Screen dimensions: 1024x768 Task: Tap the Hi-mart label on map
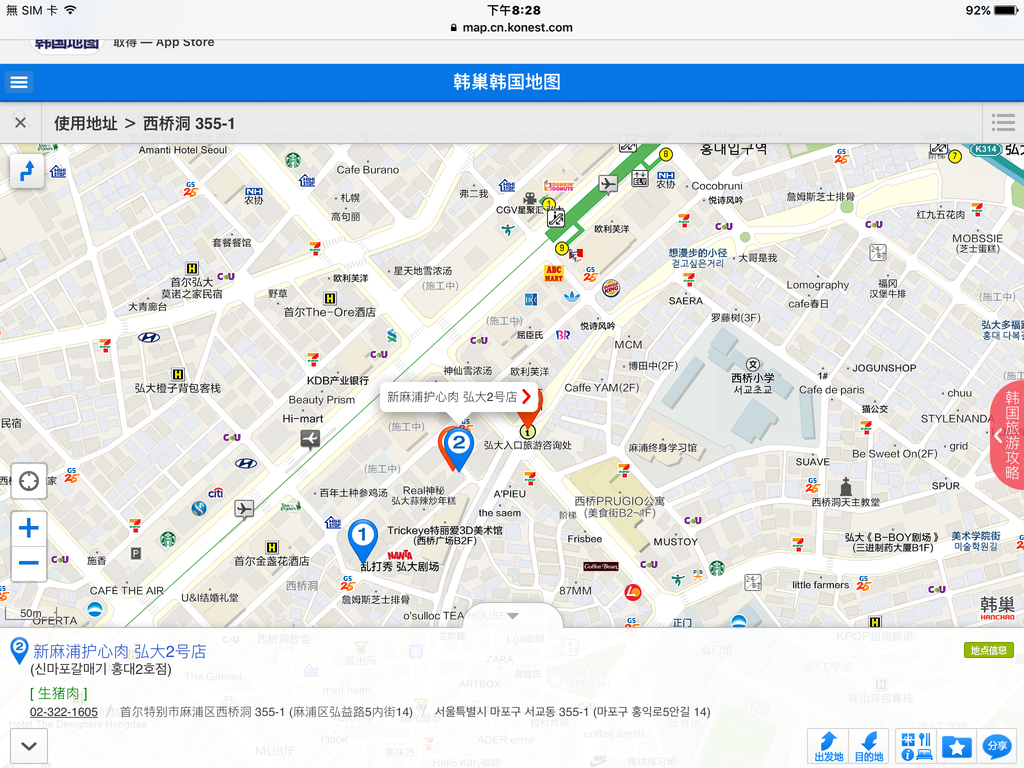(303, 419)
